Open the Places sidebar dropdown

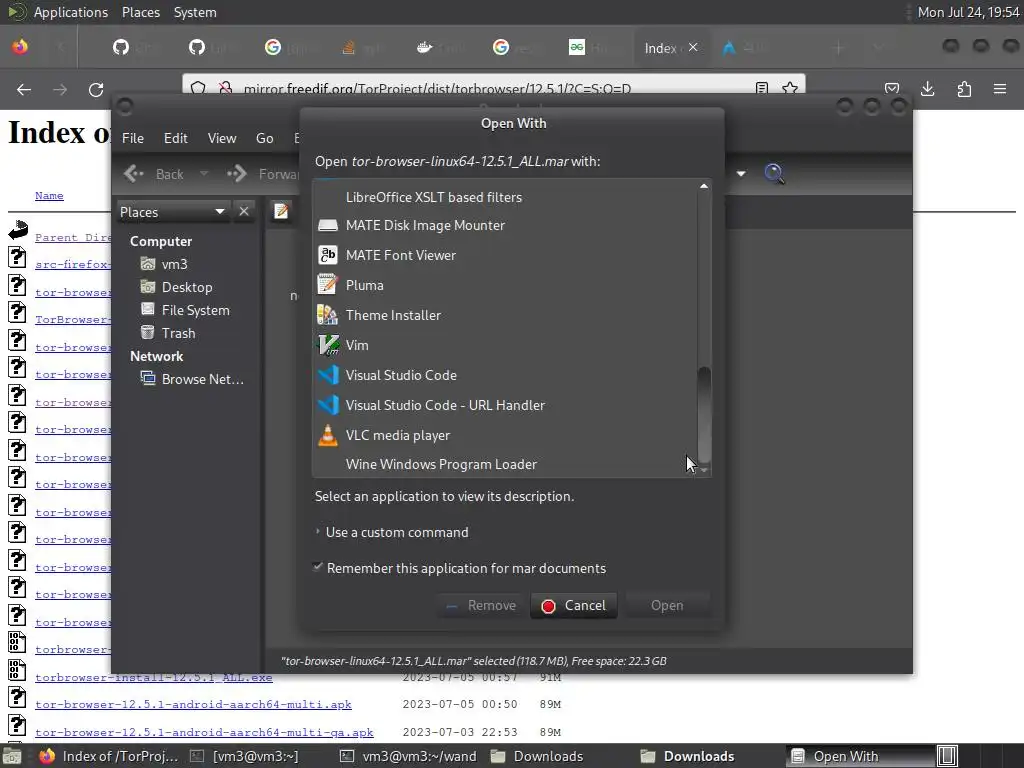pos(173,212)
